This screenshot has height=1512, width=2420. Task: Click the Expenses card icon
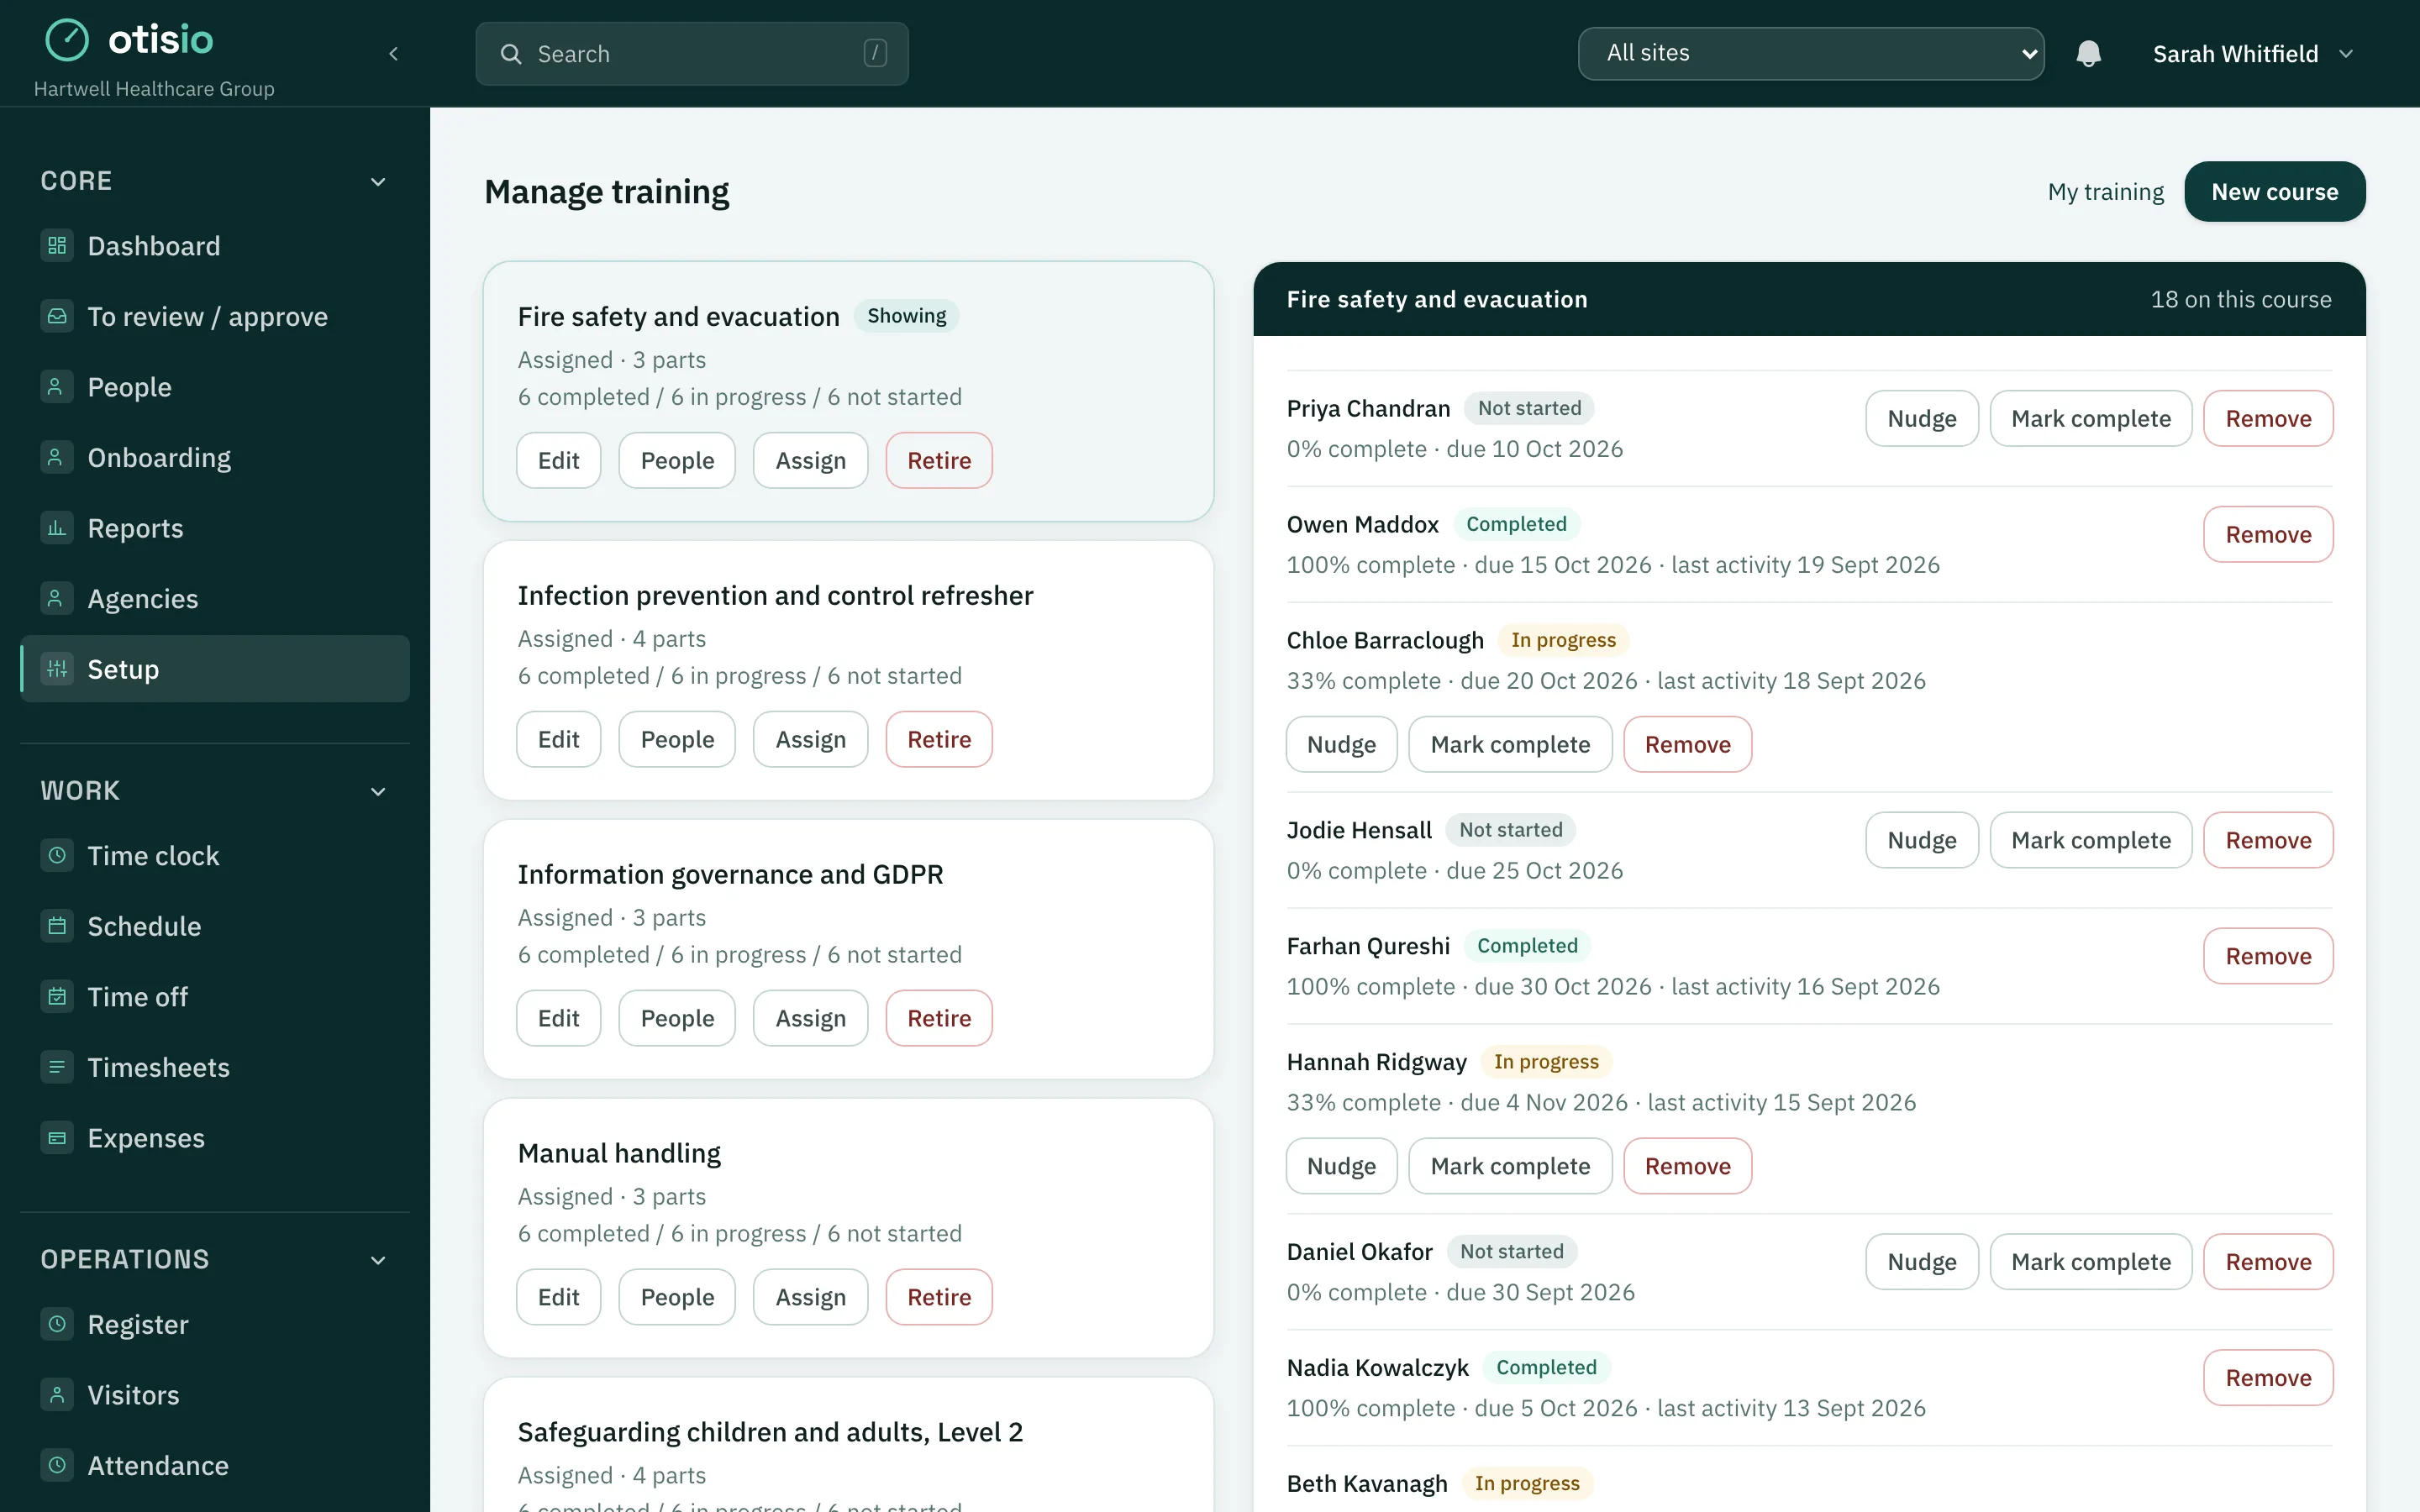click(57, 1137)
